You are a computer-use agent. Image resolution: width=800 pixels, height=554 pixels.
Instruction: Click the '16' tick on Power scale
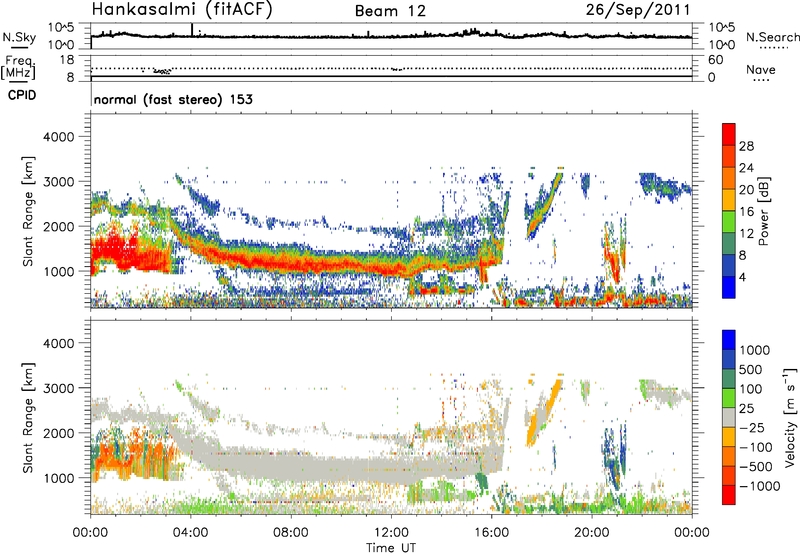(746, 212)
